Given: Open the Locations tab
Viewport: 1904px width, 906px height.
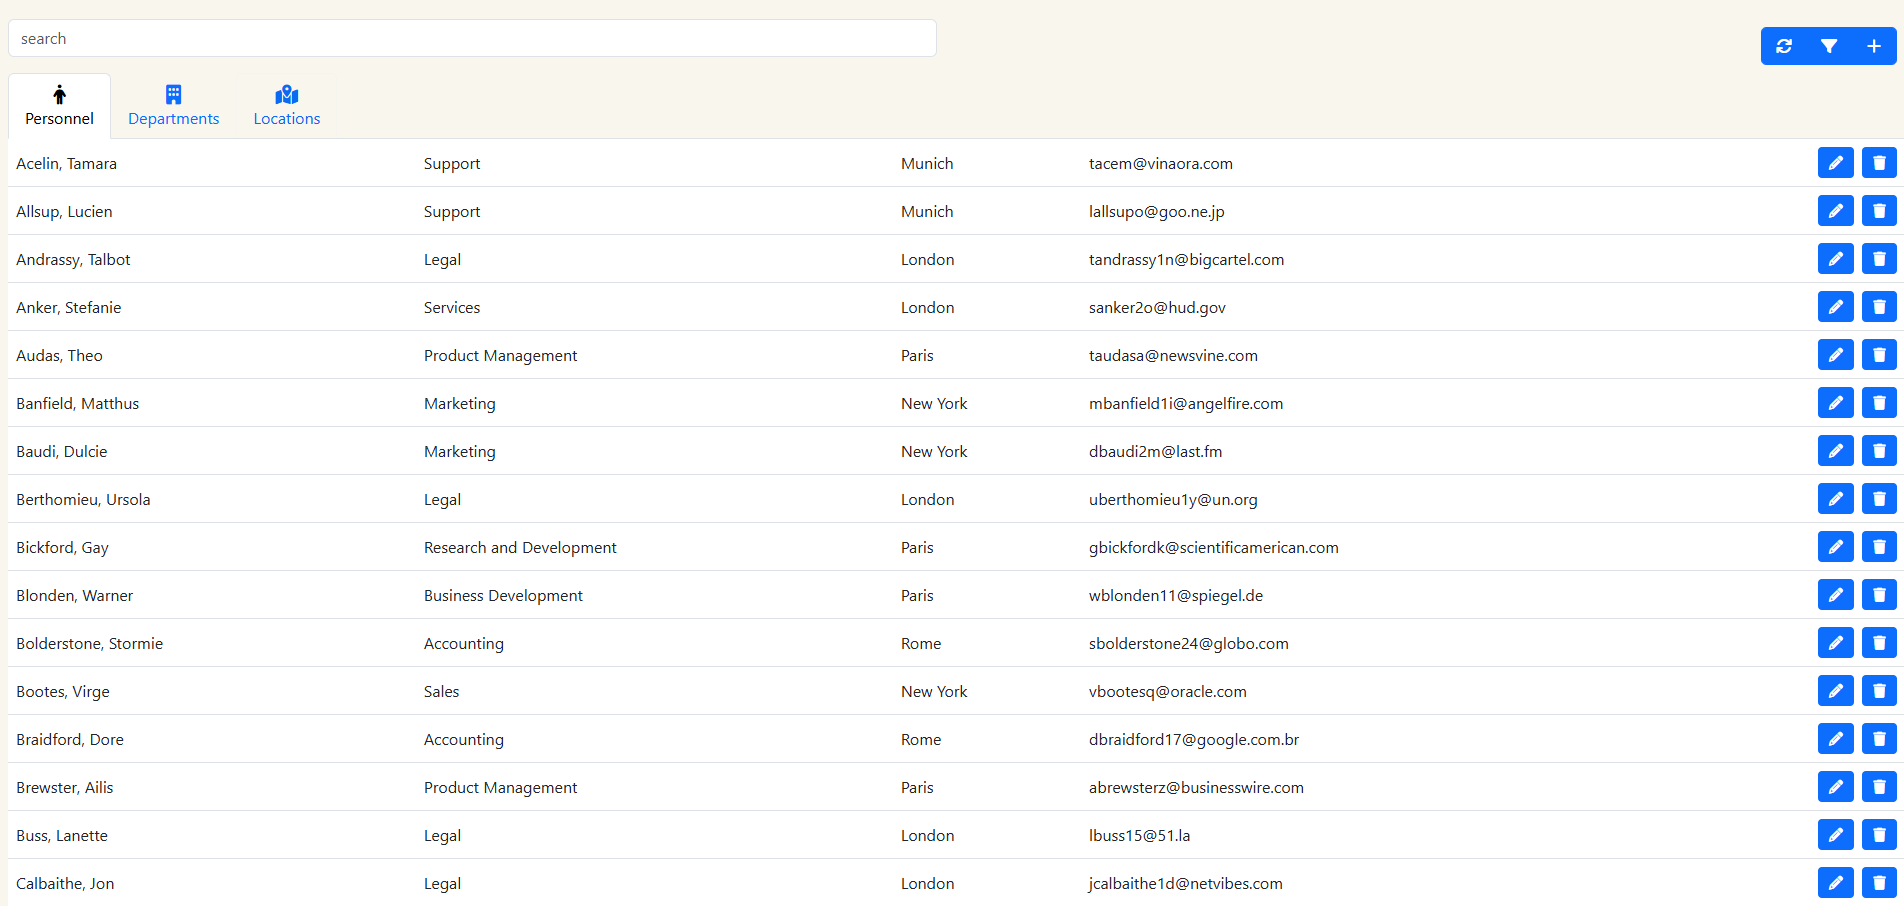Looking at the screenshot, I should tap(287, 106).
